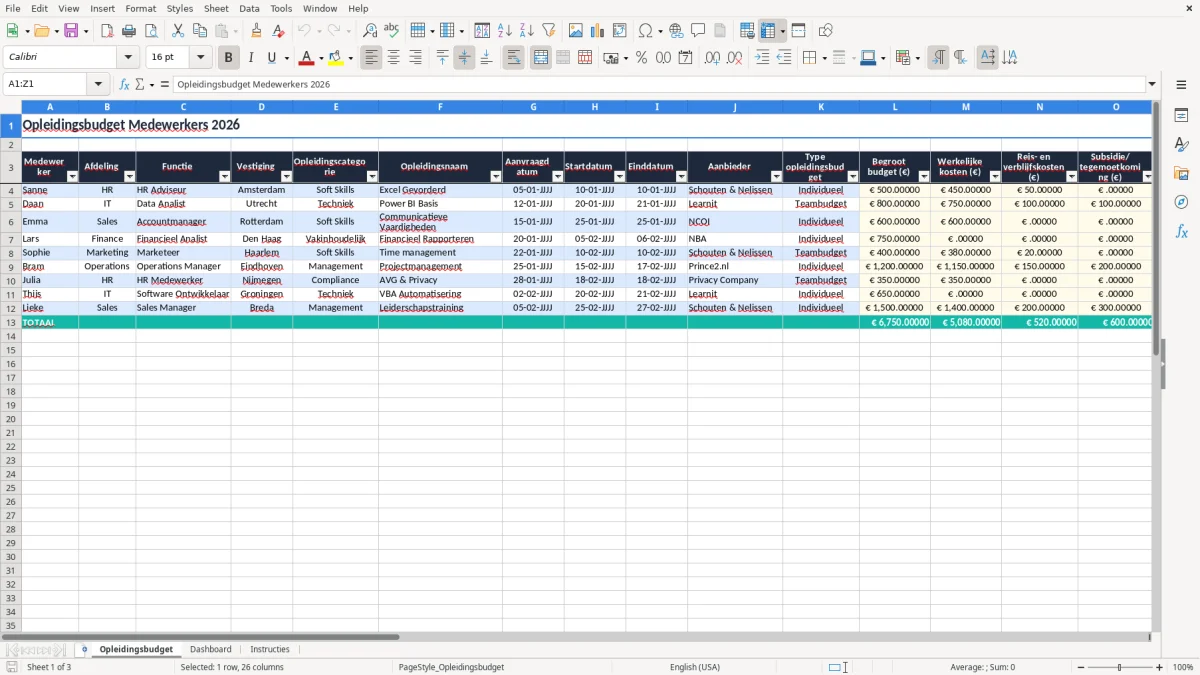
Task: Clear direct formatting icon
Action: click(278, 31)
